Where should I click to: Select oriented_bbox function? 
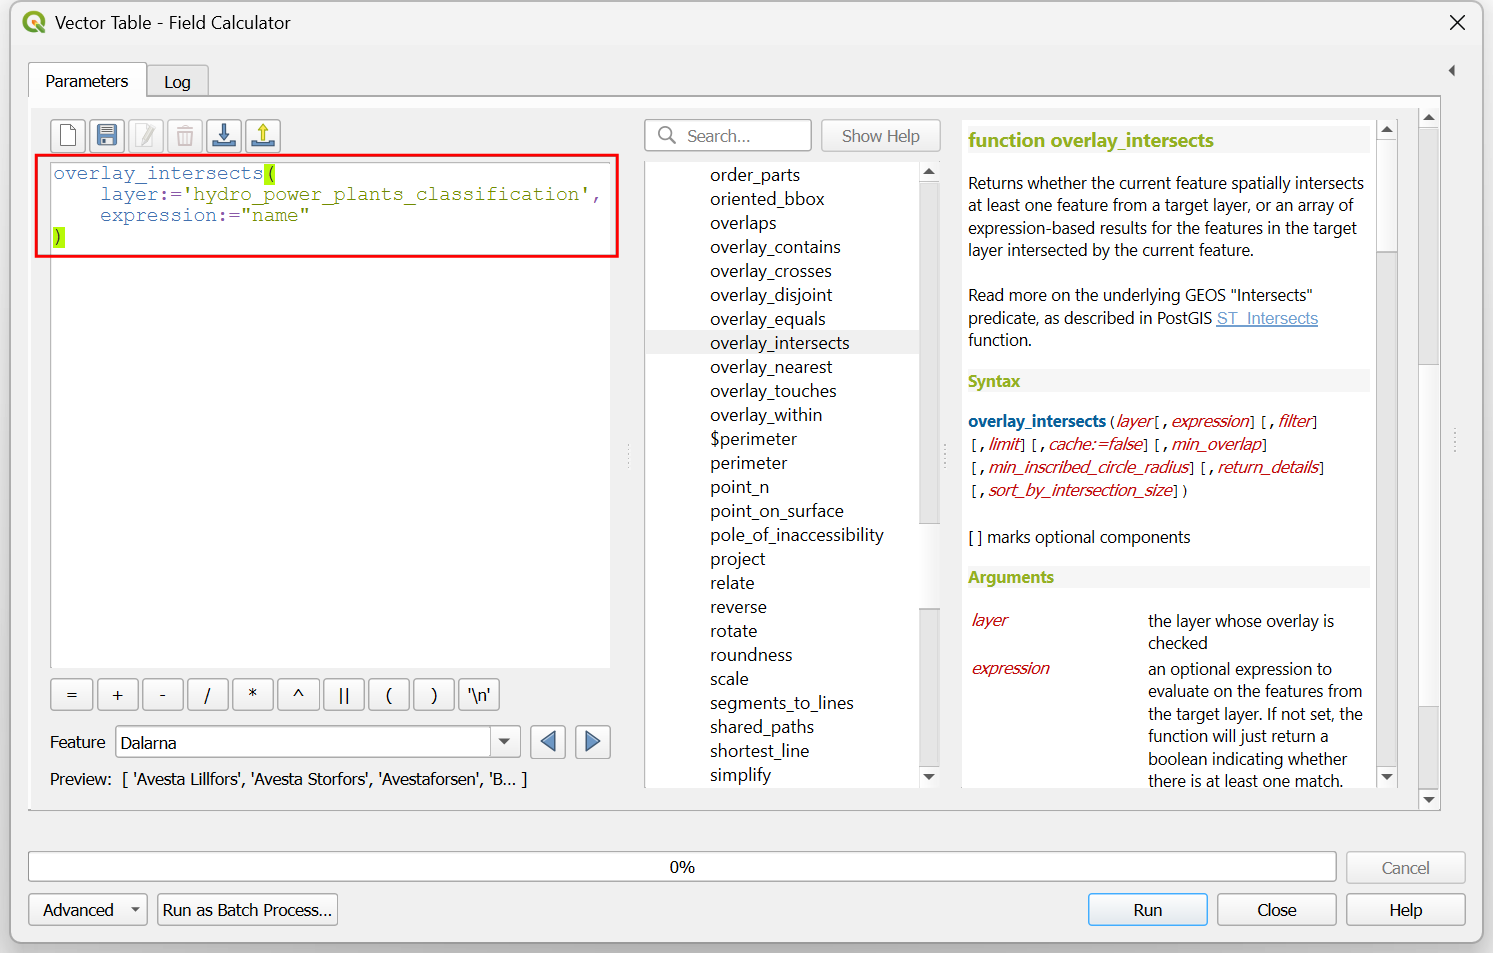click(x=767, y=199)
